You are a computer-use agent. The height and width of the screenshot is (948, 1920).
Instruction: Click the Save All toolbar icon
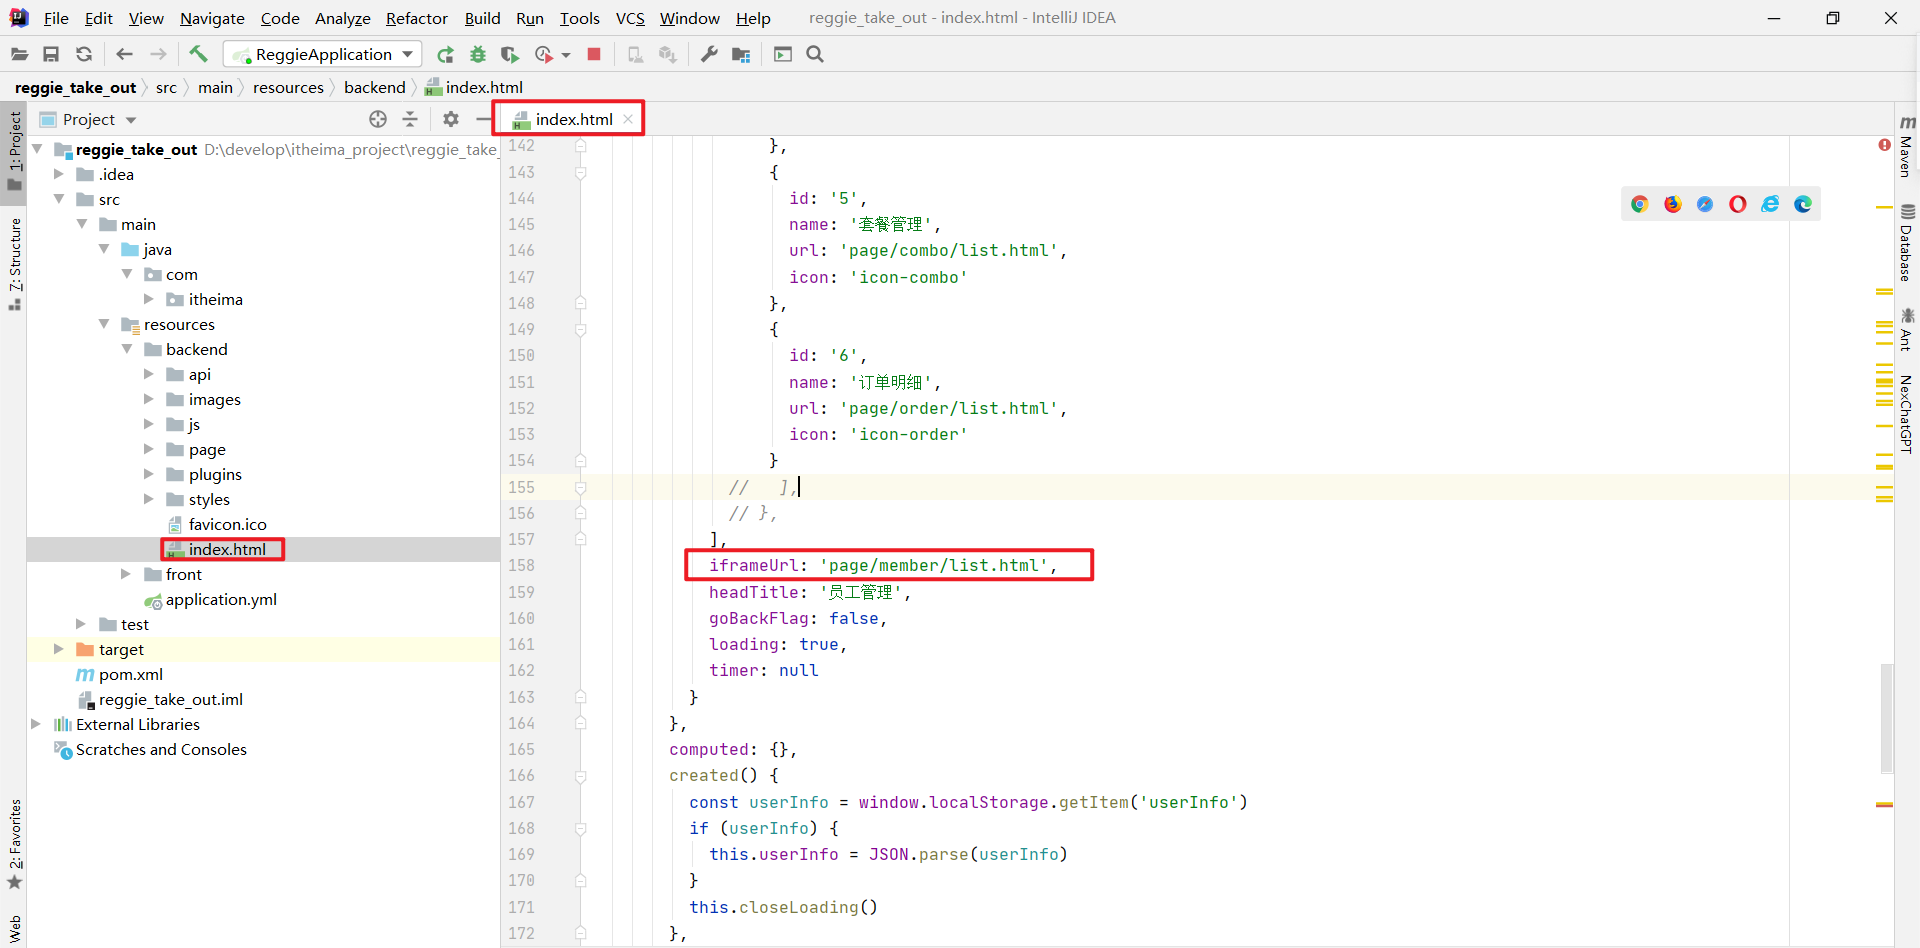(x=51, y=54)
